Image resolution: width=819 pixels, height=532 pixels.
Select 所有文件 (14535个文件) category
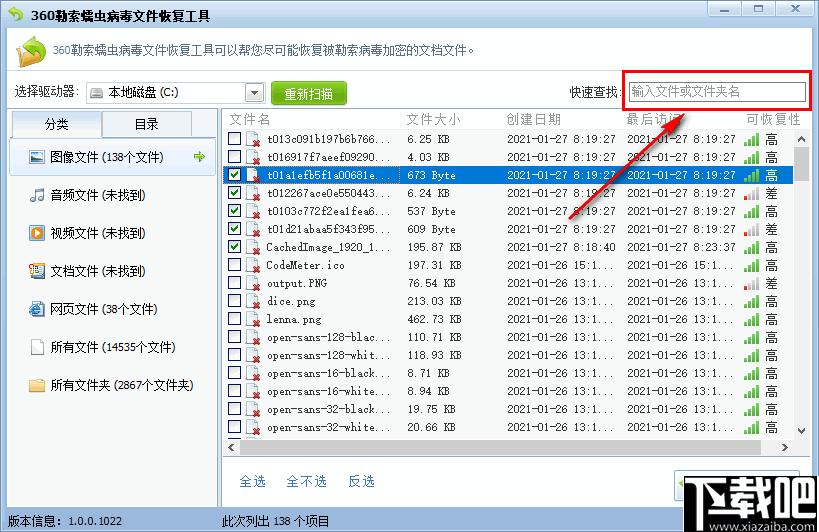[113, 347]
